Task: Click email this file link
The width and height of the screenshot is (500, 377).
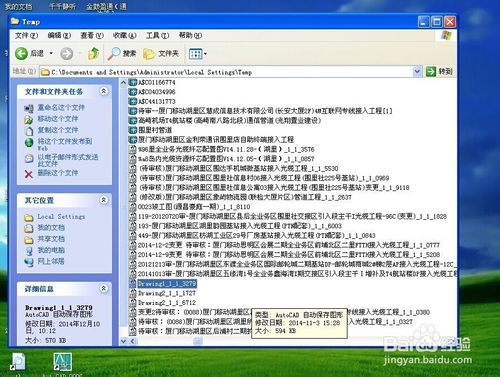Action: (x=68, y=160)
